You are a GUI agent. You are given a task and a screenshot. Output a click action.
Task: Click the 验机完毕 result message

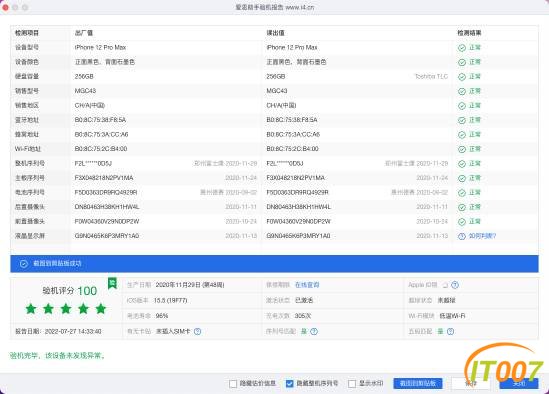coord(58,356)
